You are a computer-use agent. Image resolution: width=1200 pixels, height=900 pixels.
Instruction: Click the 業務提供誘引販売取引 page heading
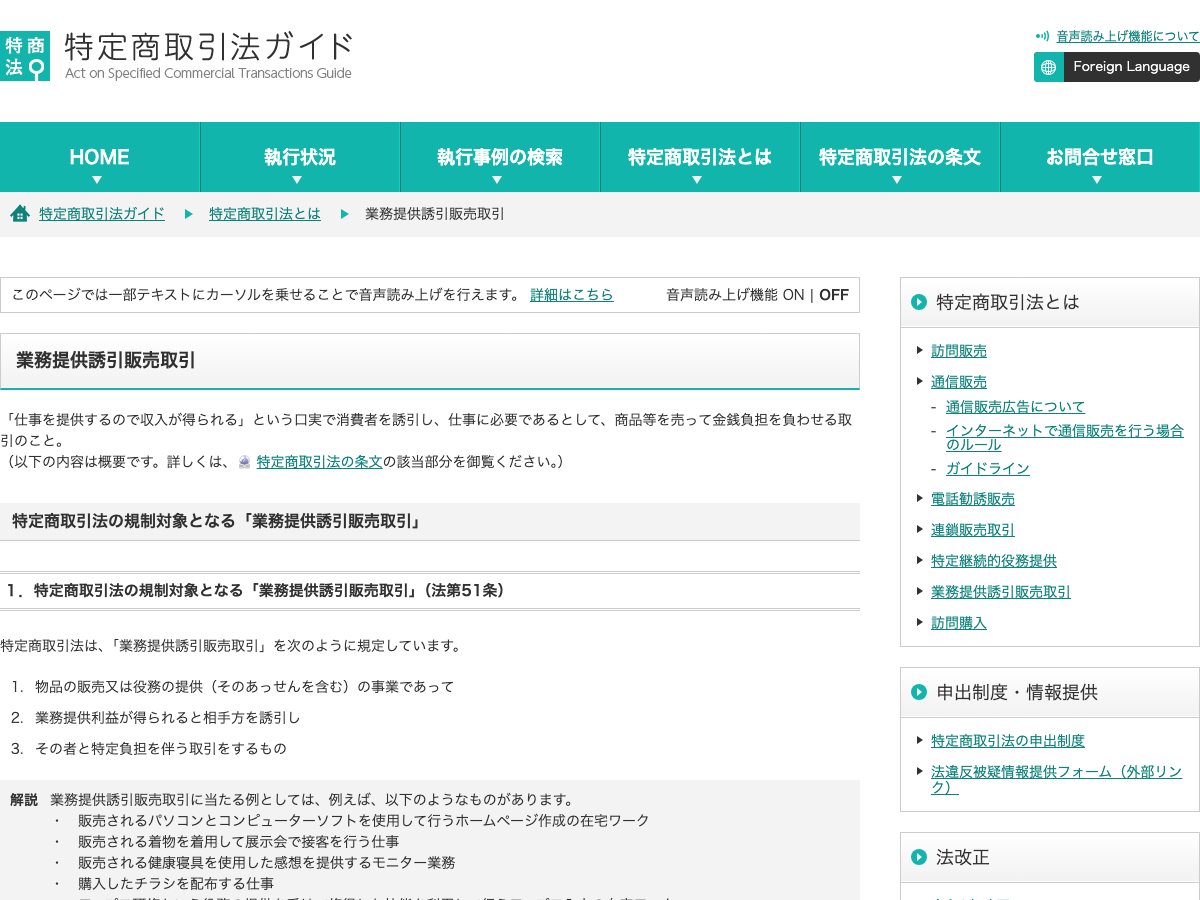point(106,360)
